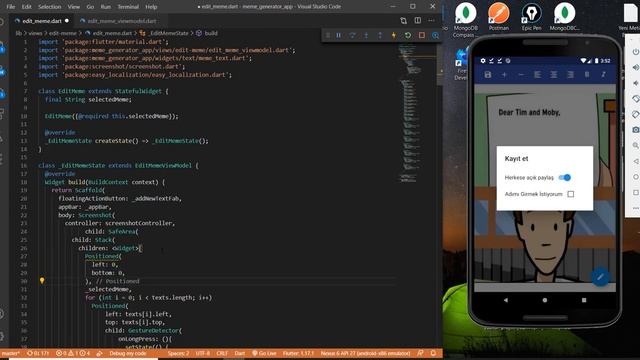Screen dimensions: 640x360
Task: Open Postman desktop shortcut
Action: pyautogui.click(x=498, y=17)
